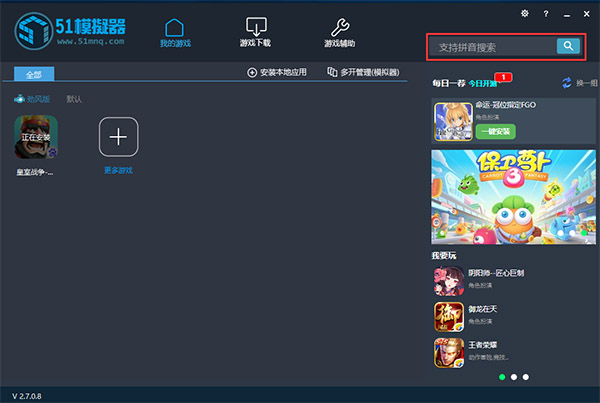Select the 全部 category tab
This screenshot has height=403, width=600.
[x=34, y=74]
